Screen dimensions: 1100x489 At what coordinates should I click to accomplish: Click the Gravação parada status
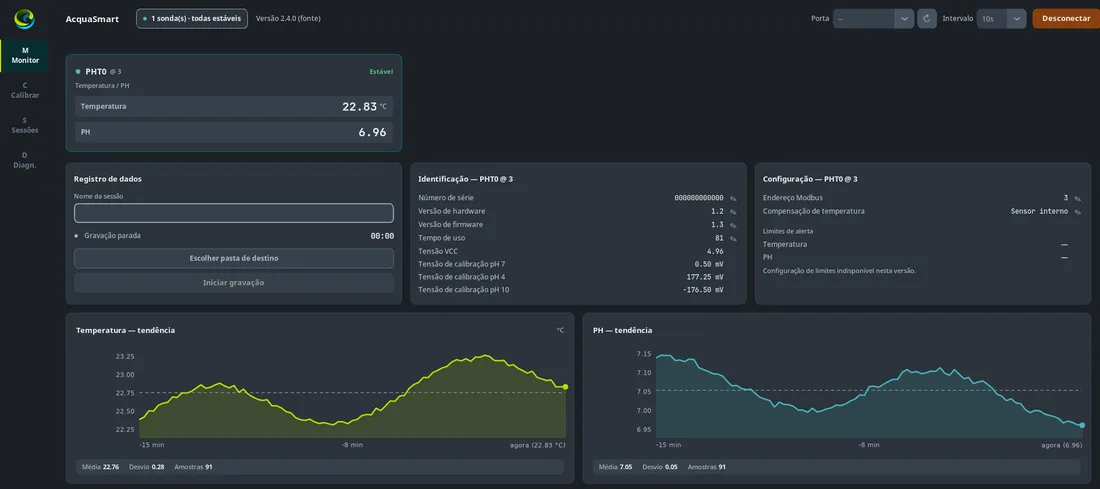[112, 236]
